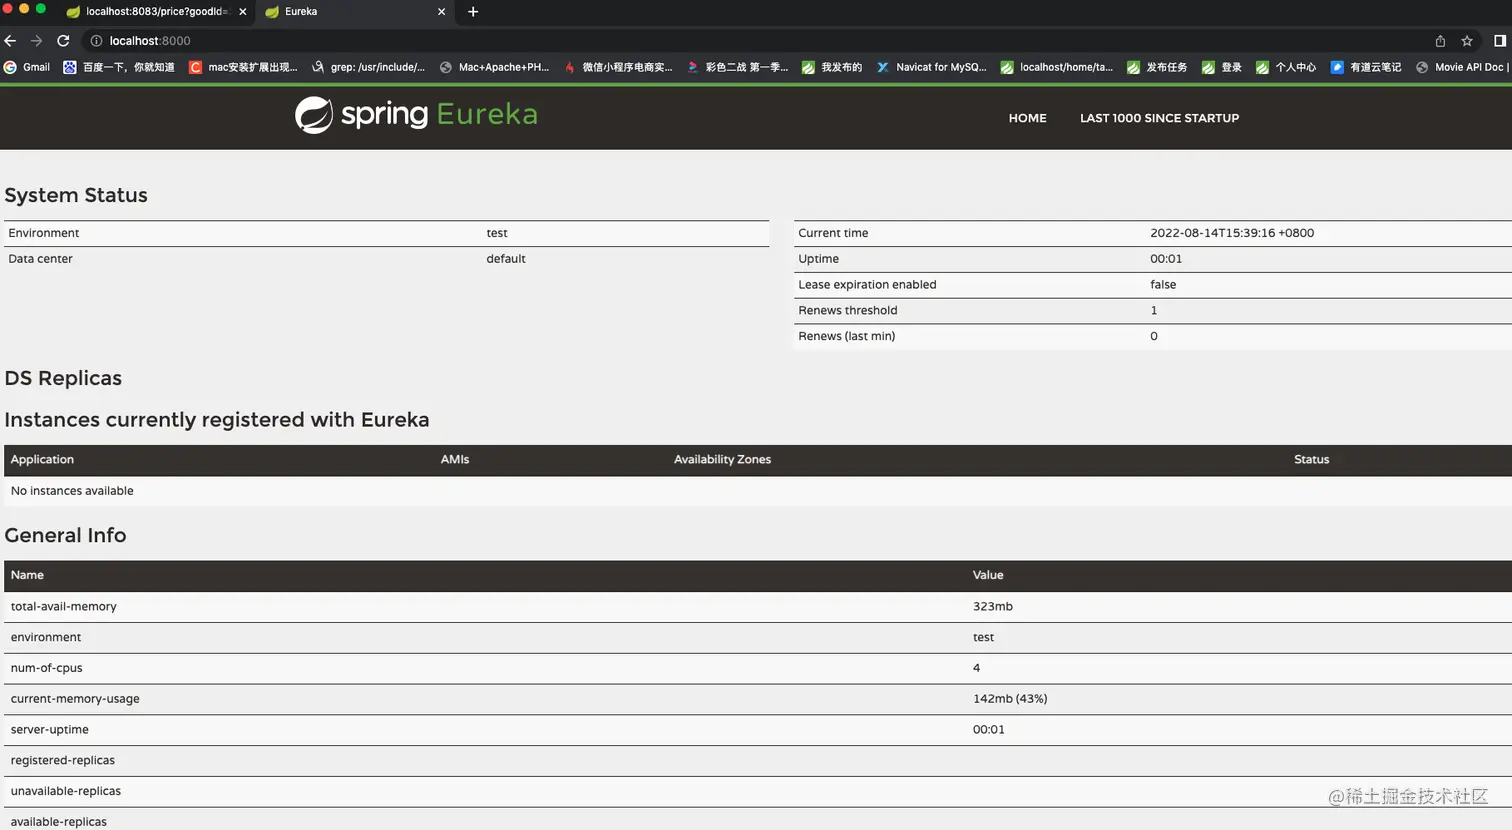The image size is (1512, 830).
Task: Switch to the localhost:8083/price tab
Action: [156, 12]
